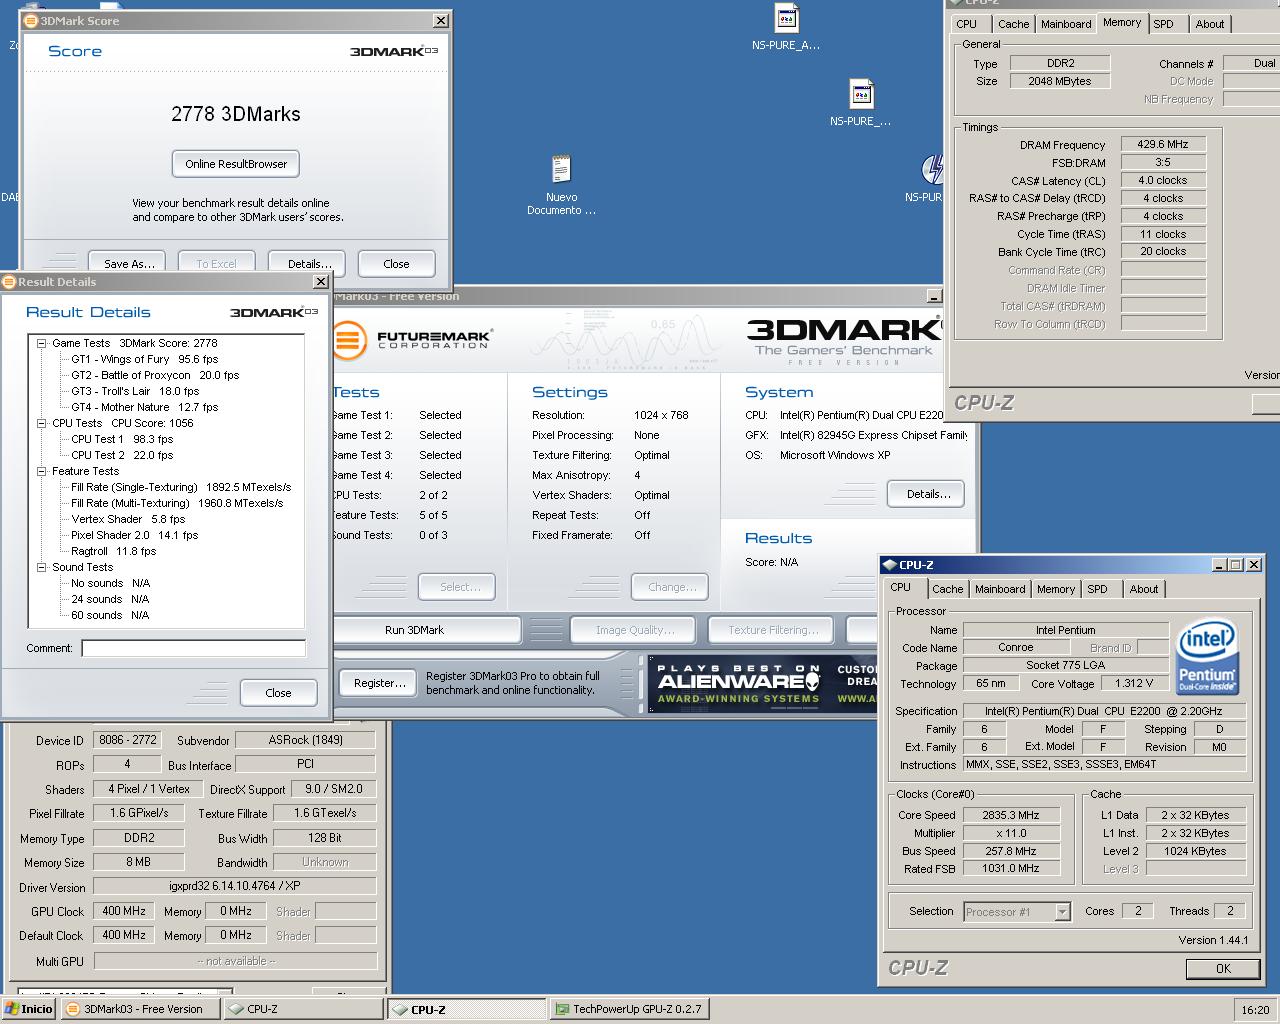Select Fill Rate (Multi-Texturing) row

click(x=177, y=503)
